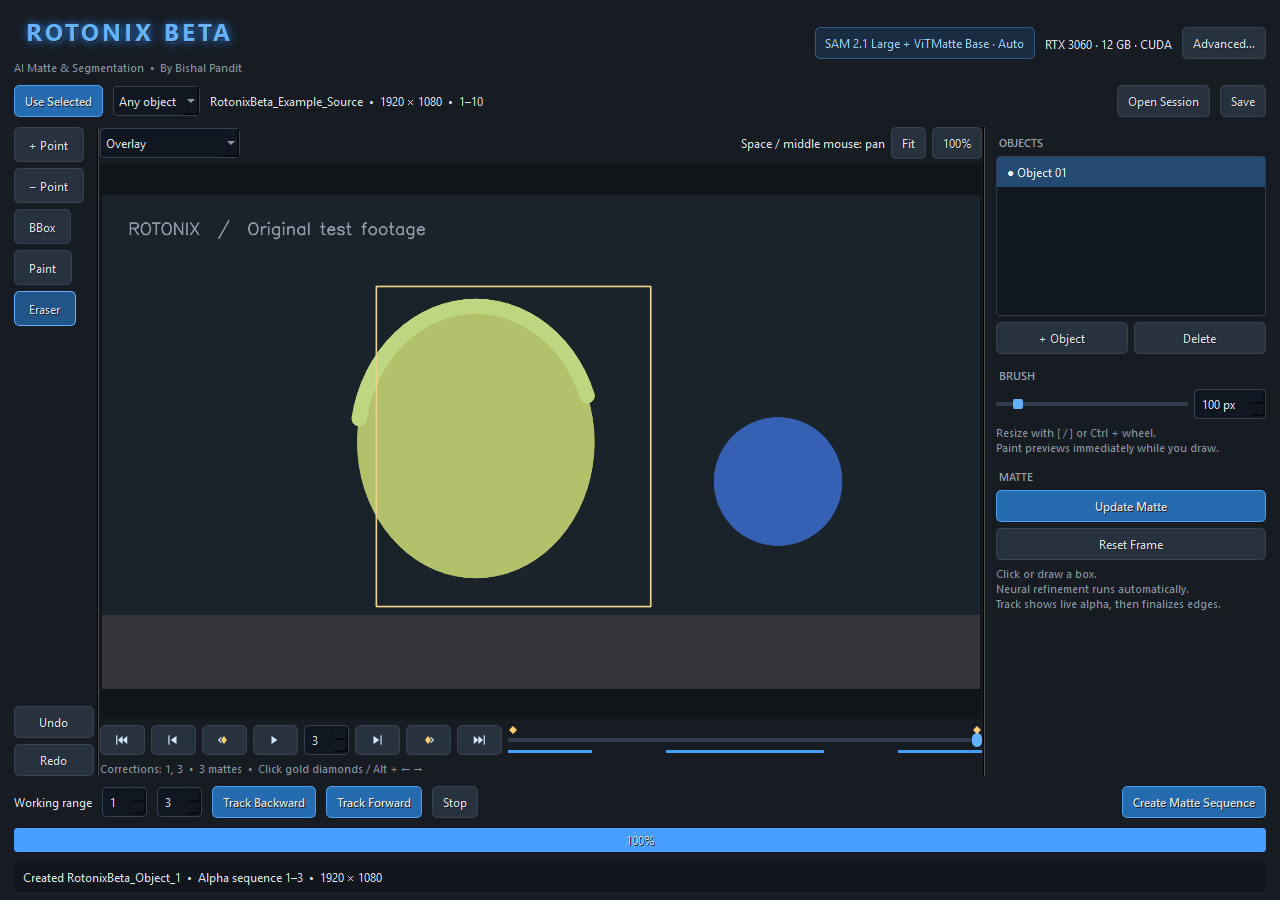Play the footage

(x=275, y=740)
